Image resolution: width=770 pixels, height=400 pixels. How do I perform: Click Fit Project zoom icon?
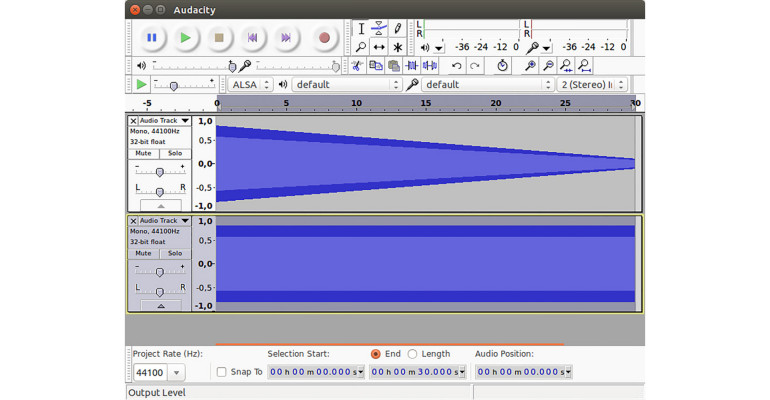pyautogui.click(x=584, y=66)
